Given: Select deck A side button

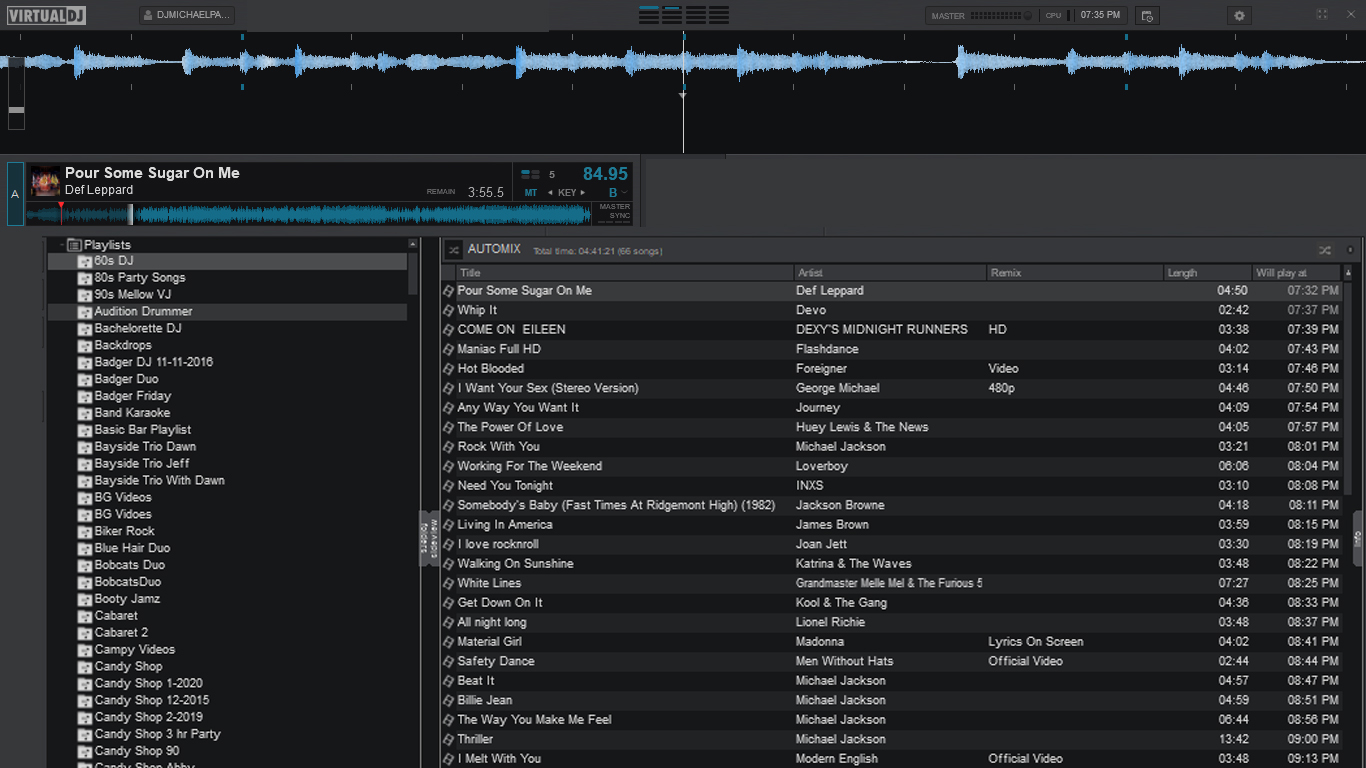Looking at the screenshot, I should [15, 194].
